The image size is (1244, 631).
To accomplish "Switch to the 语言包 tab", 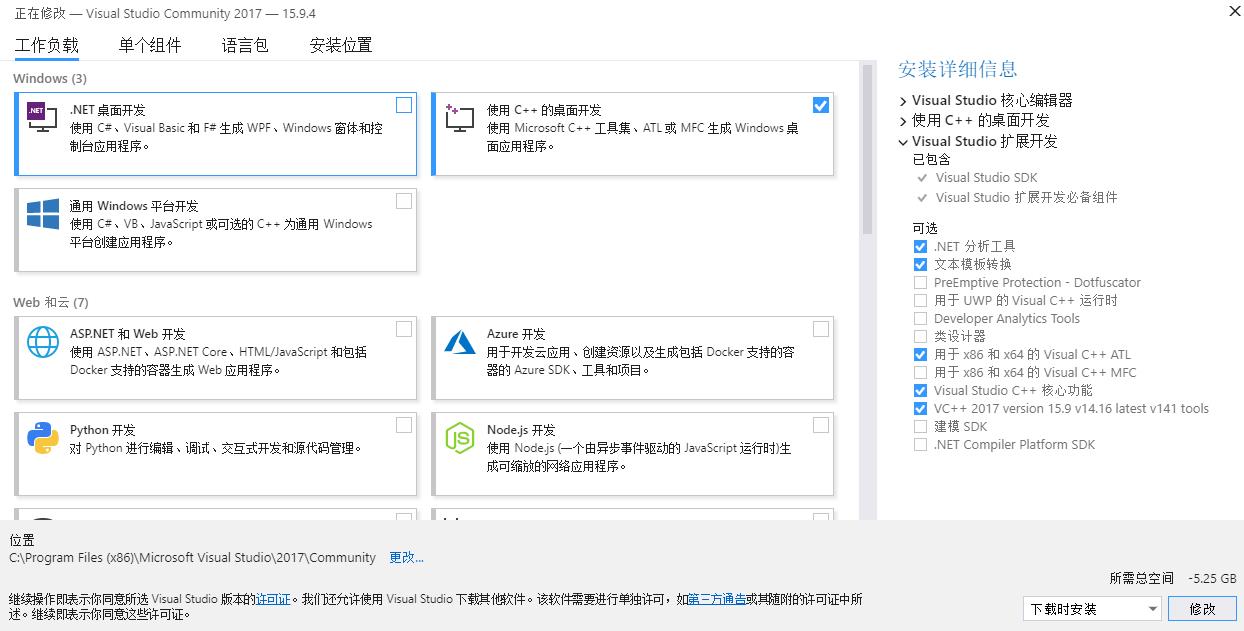I will (245, 45).
